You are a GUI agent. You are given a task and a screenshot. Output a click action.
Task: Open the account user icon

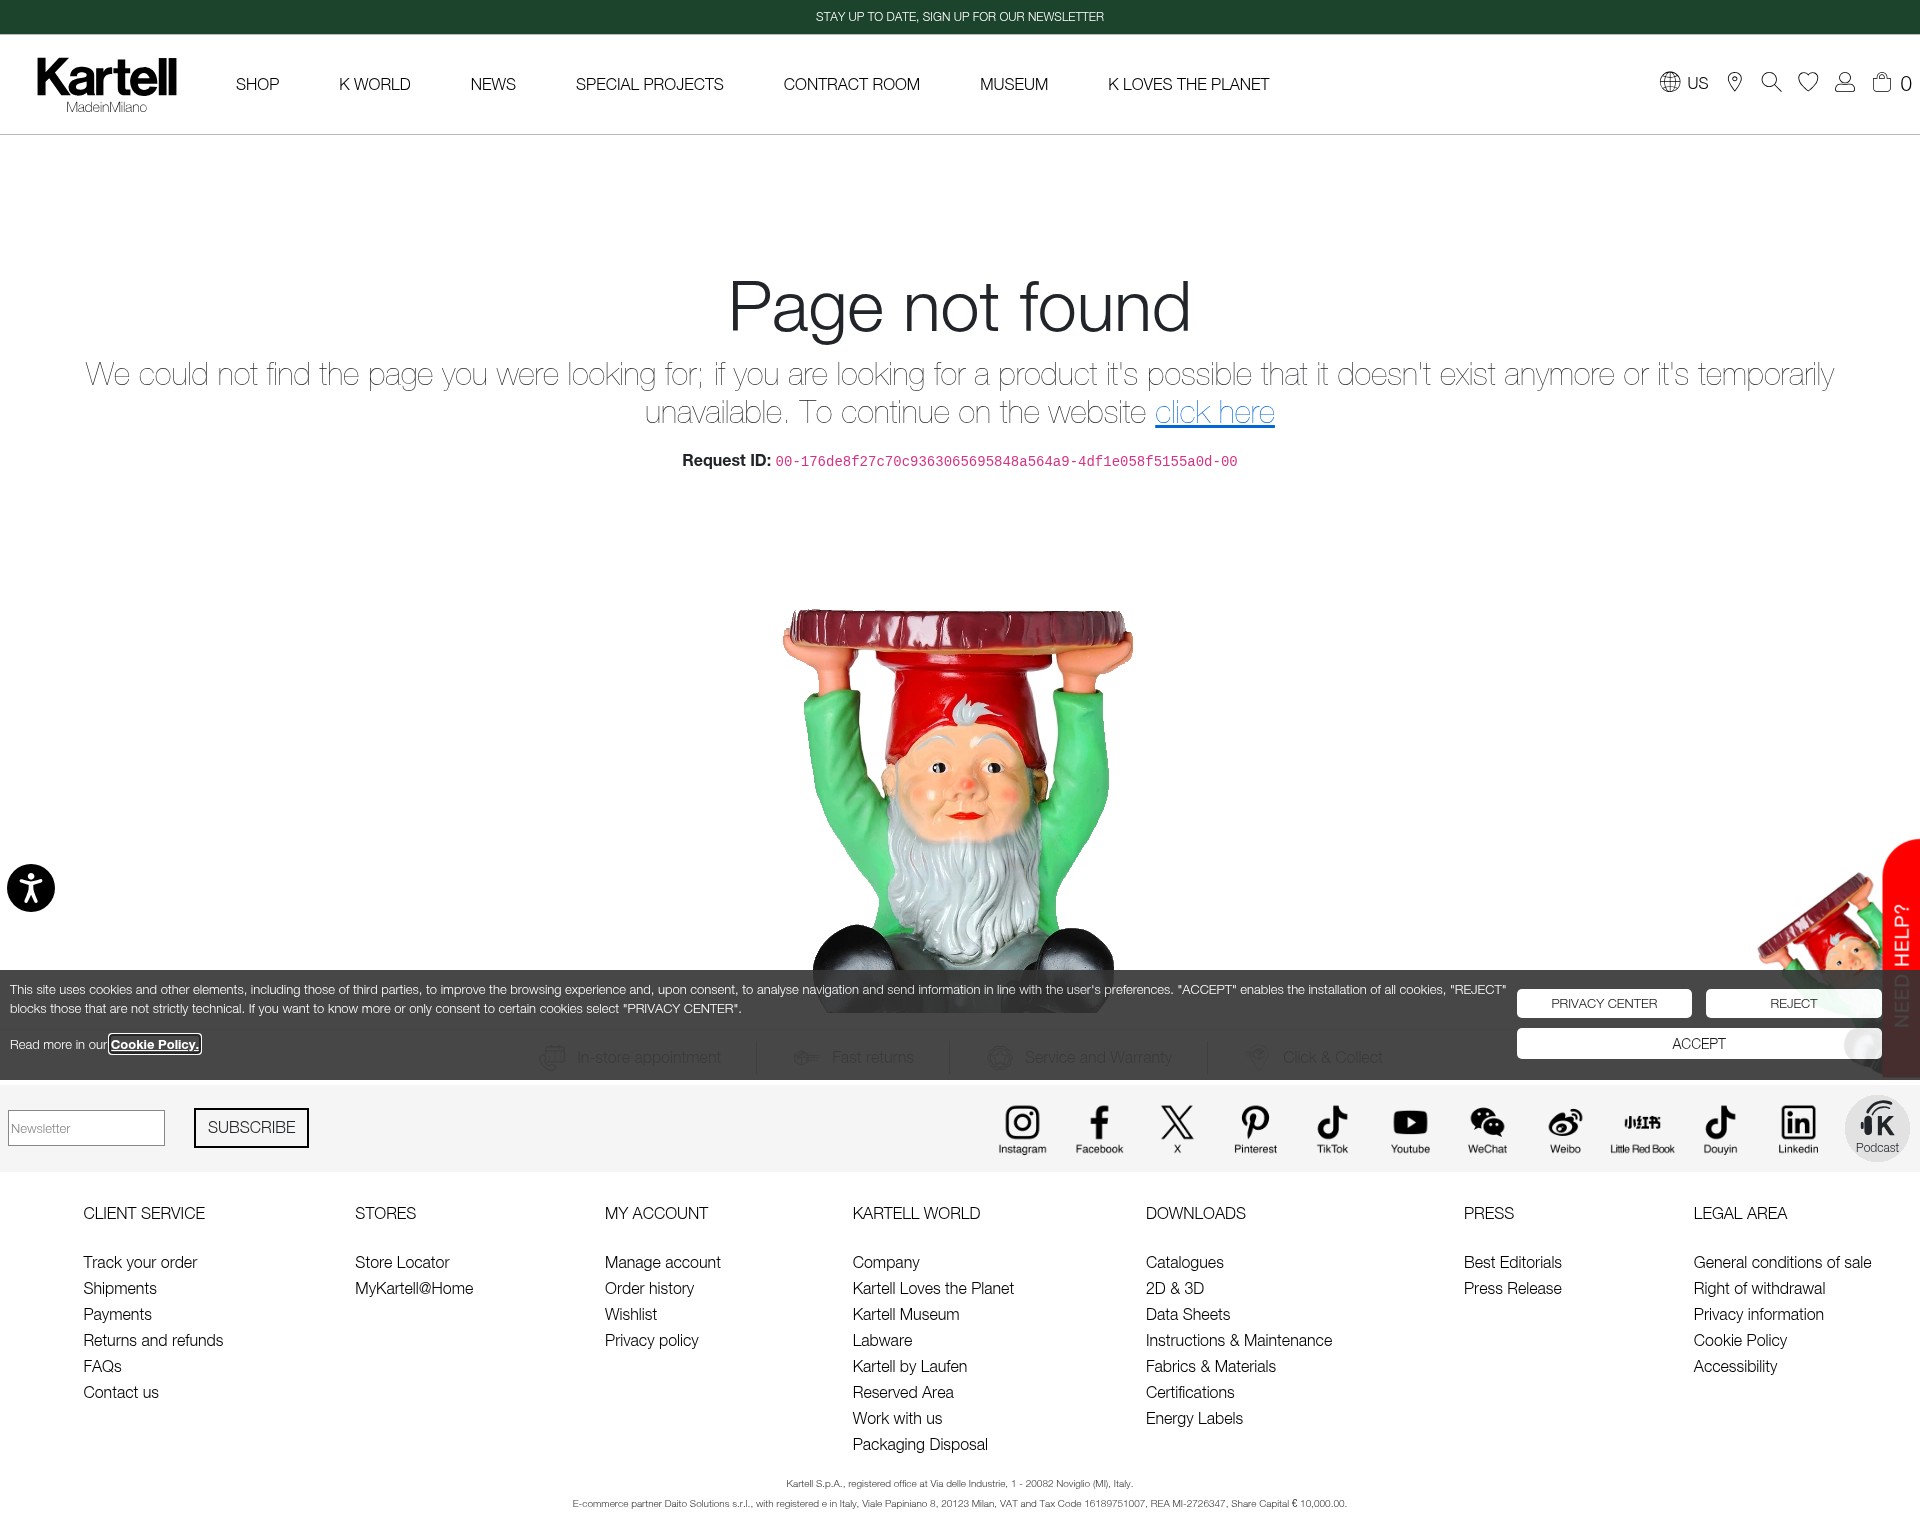click(x=1845, y=82)
